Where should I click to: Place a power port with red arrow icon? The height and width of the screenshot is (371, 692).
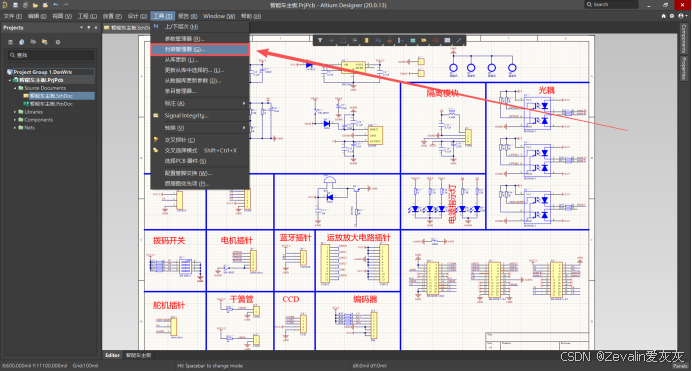click(x=389, y=40)
